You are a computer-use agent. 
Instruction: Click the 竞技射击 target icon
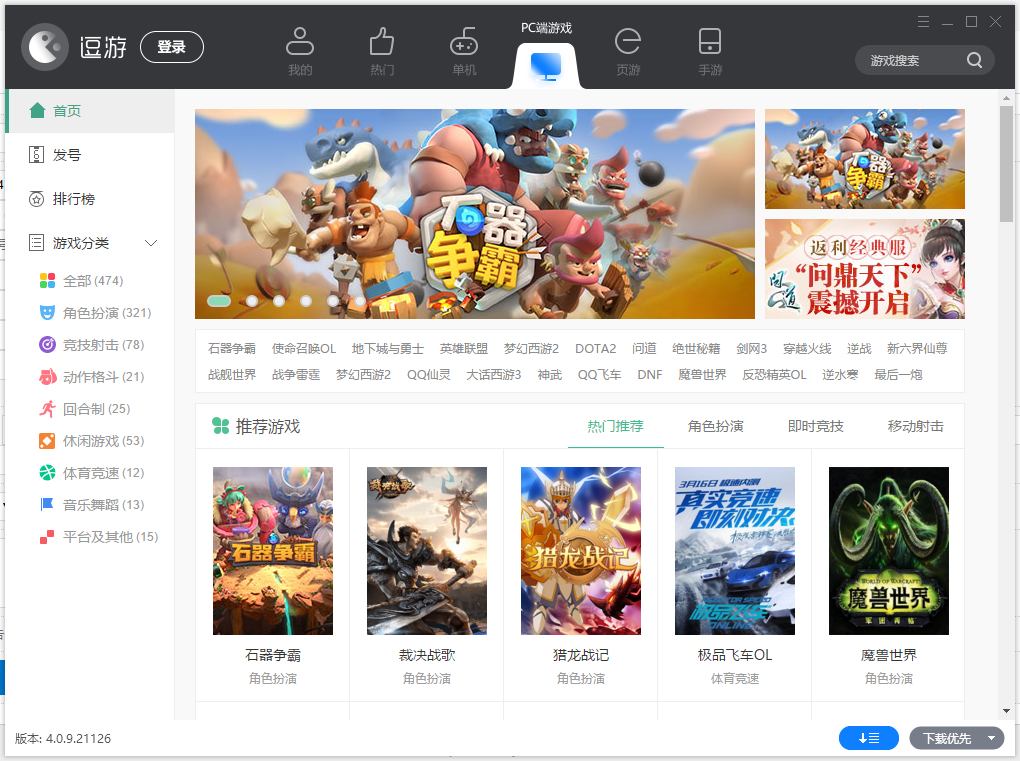click(x=47, y=345)
